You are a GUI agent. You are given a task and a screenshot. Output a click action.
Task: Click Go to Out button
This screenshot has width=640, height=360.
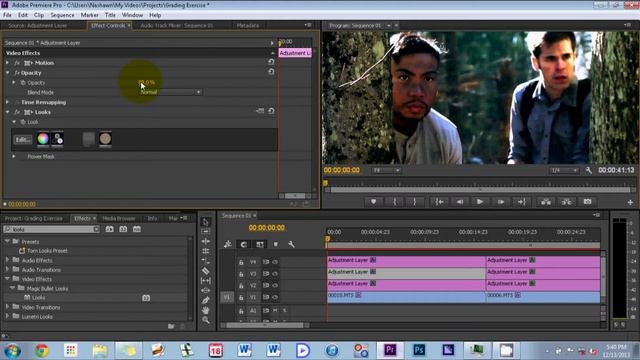522,202
